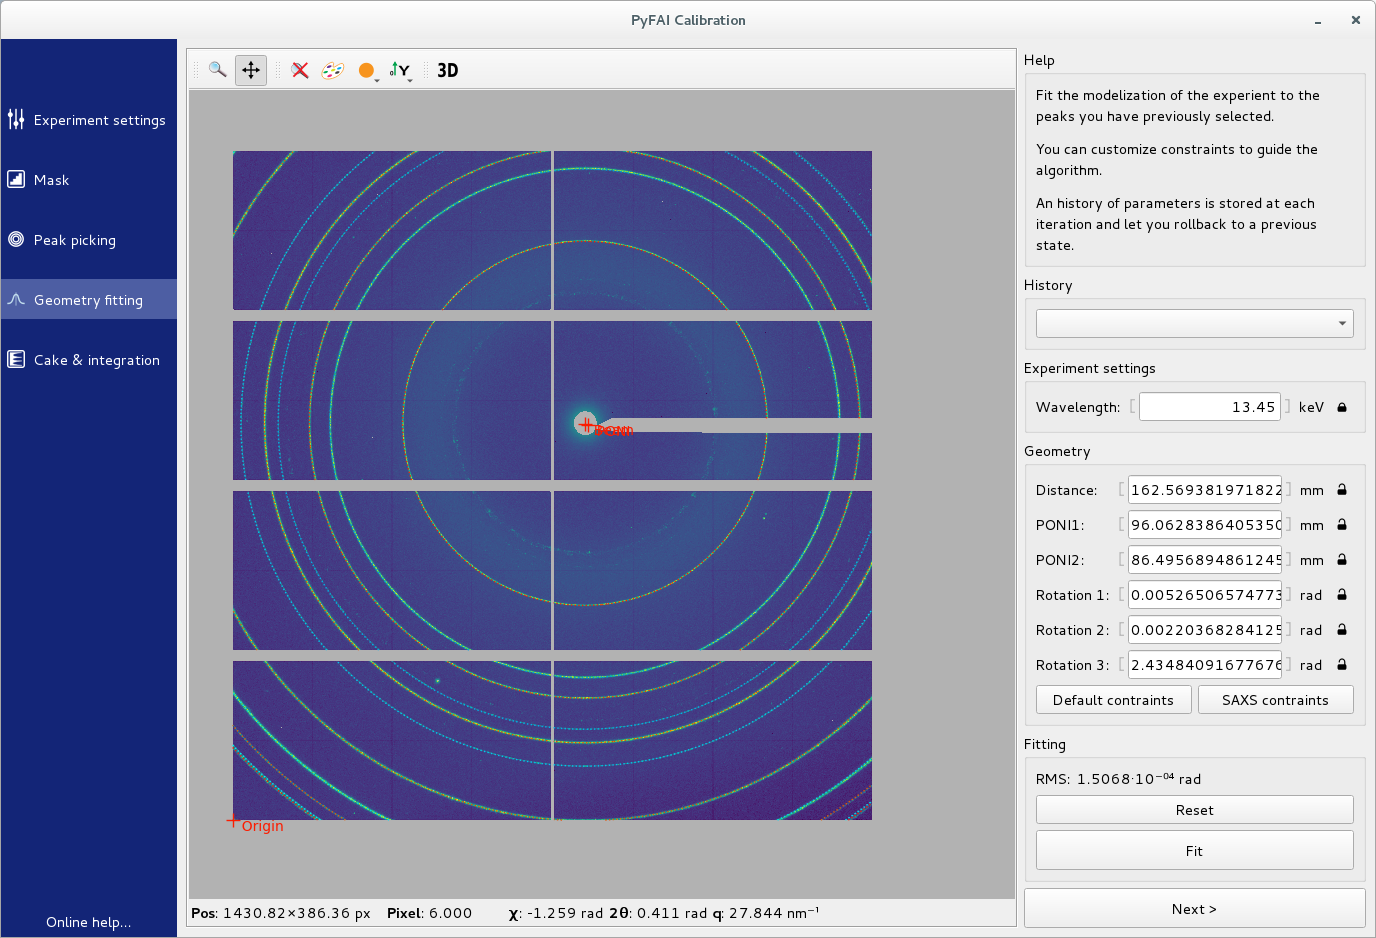
Task: Lock the Wavelength value
Action: pyautogui.click(x=1341, y=407)
